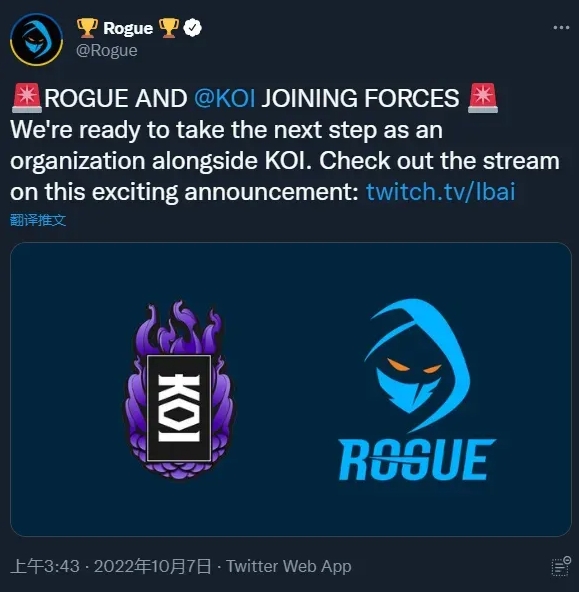Open the Rogue profile avatar
579x592 pixels.
point(37,40)
